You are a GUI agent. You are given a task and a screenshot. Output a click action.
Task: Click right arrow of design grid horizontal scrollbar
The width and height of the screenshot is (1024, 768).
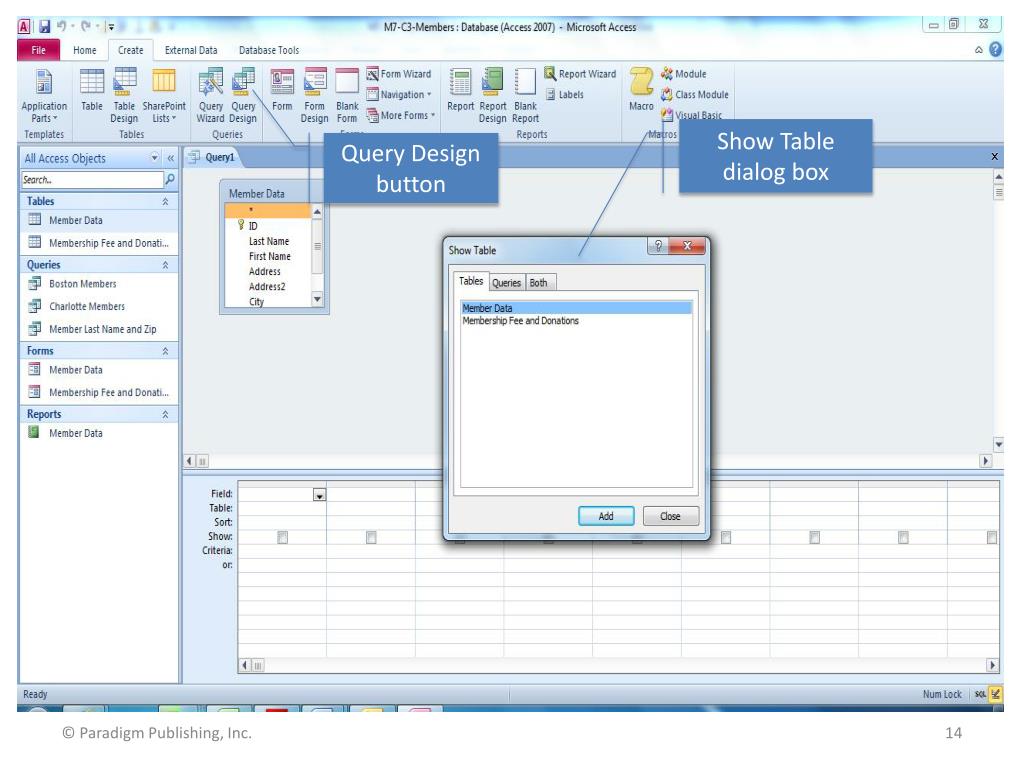[992, 665]
